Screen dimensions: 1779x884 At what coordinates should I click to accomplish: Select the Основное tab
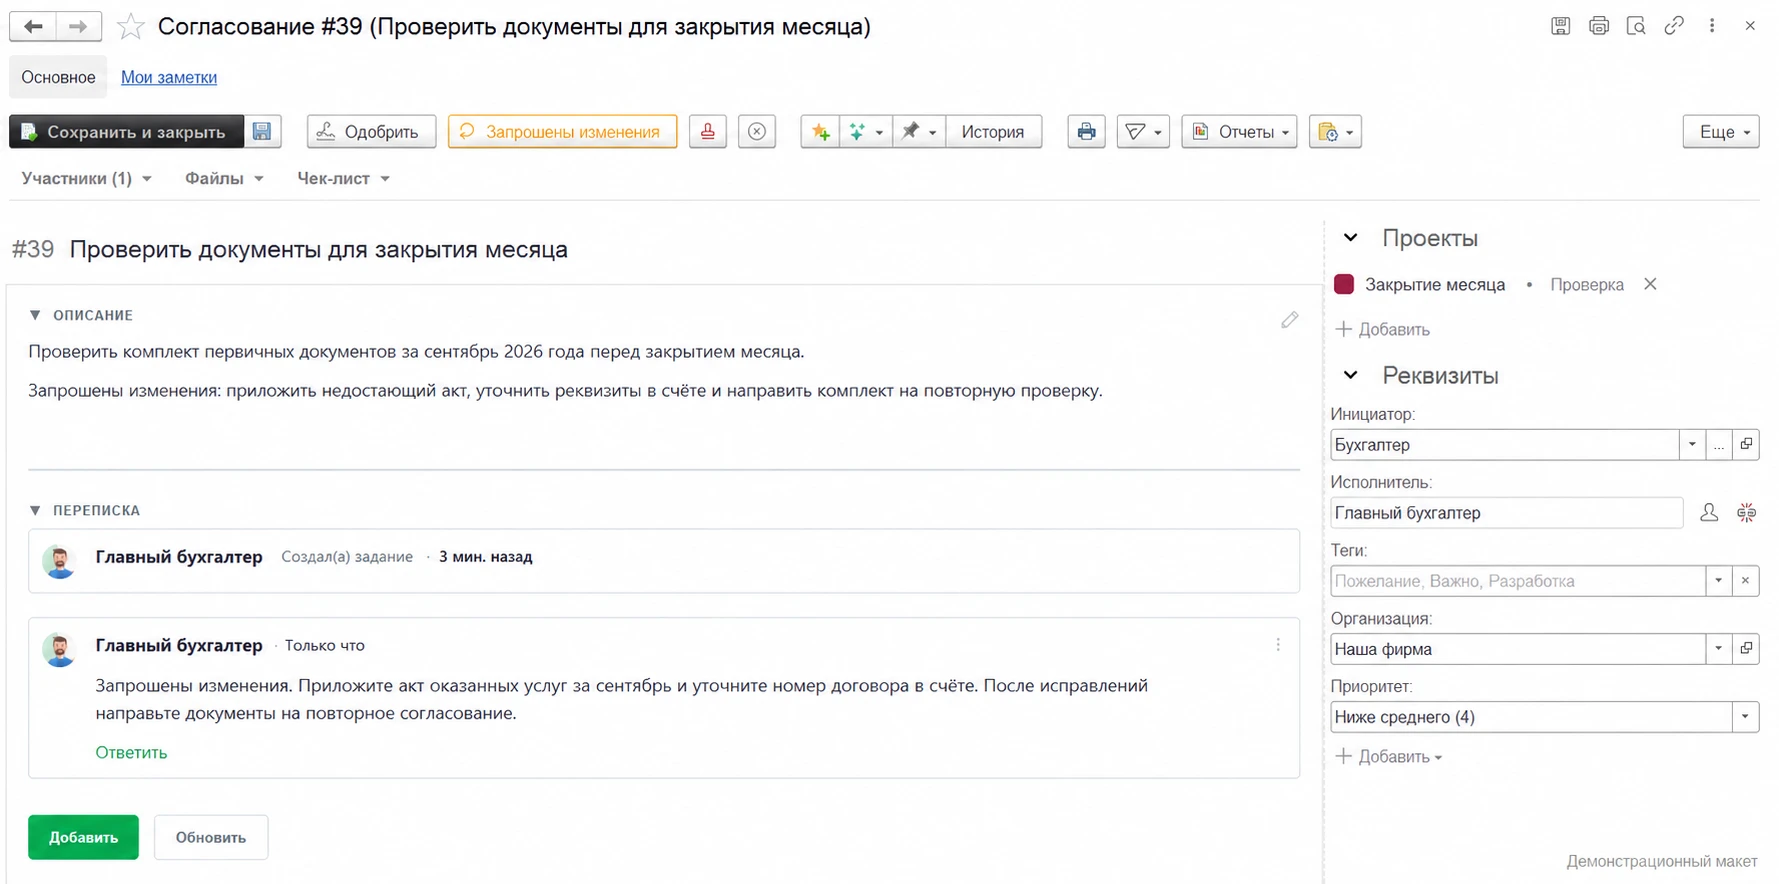58,77
